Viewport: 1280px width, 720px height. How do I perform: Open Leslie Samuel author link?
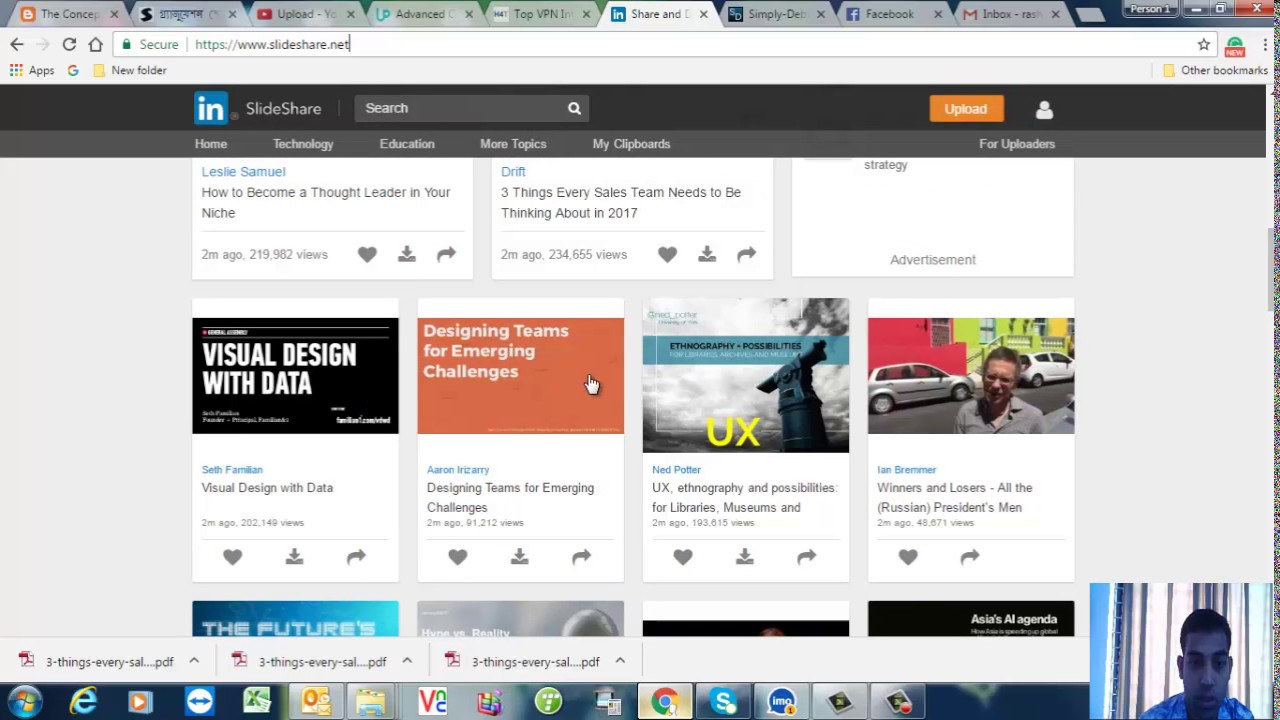(x=243, y=172)
